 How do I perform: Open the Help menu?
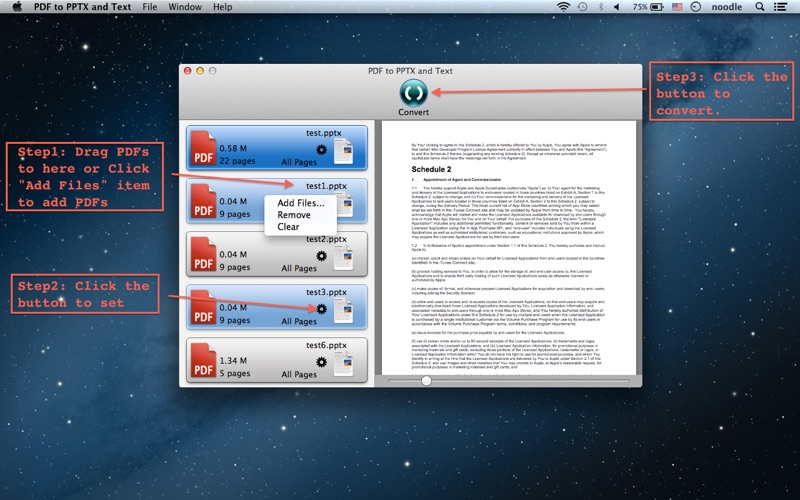click(x=222, y=7)
